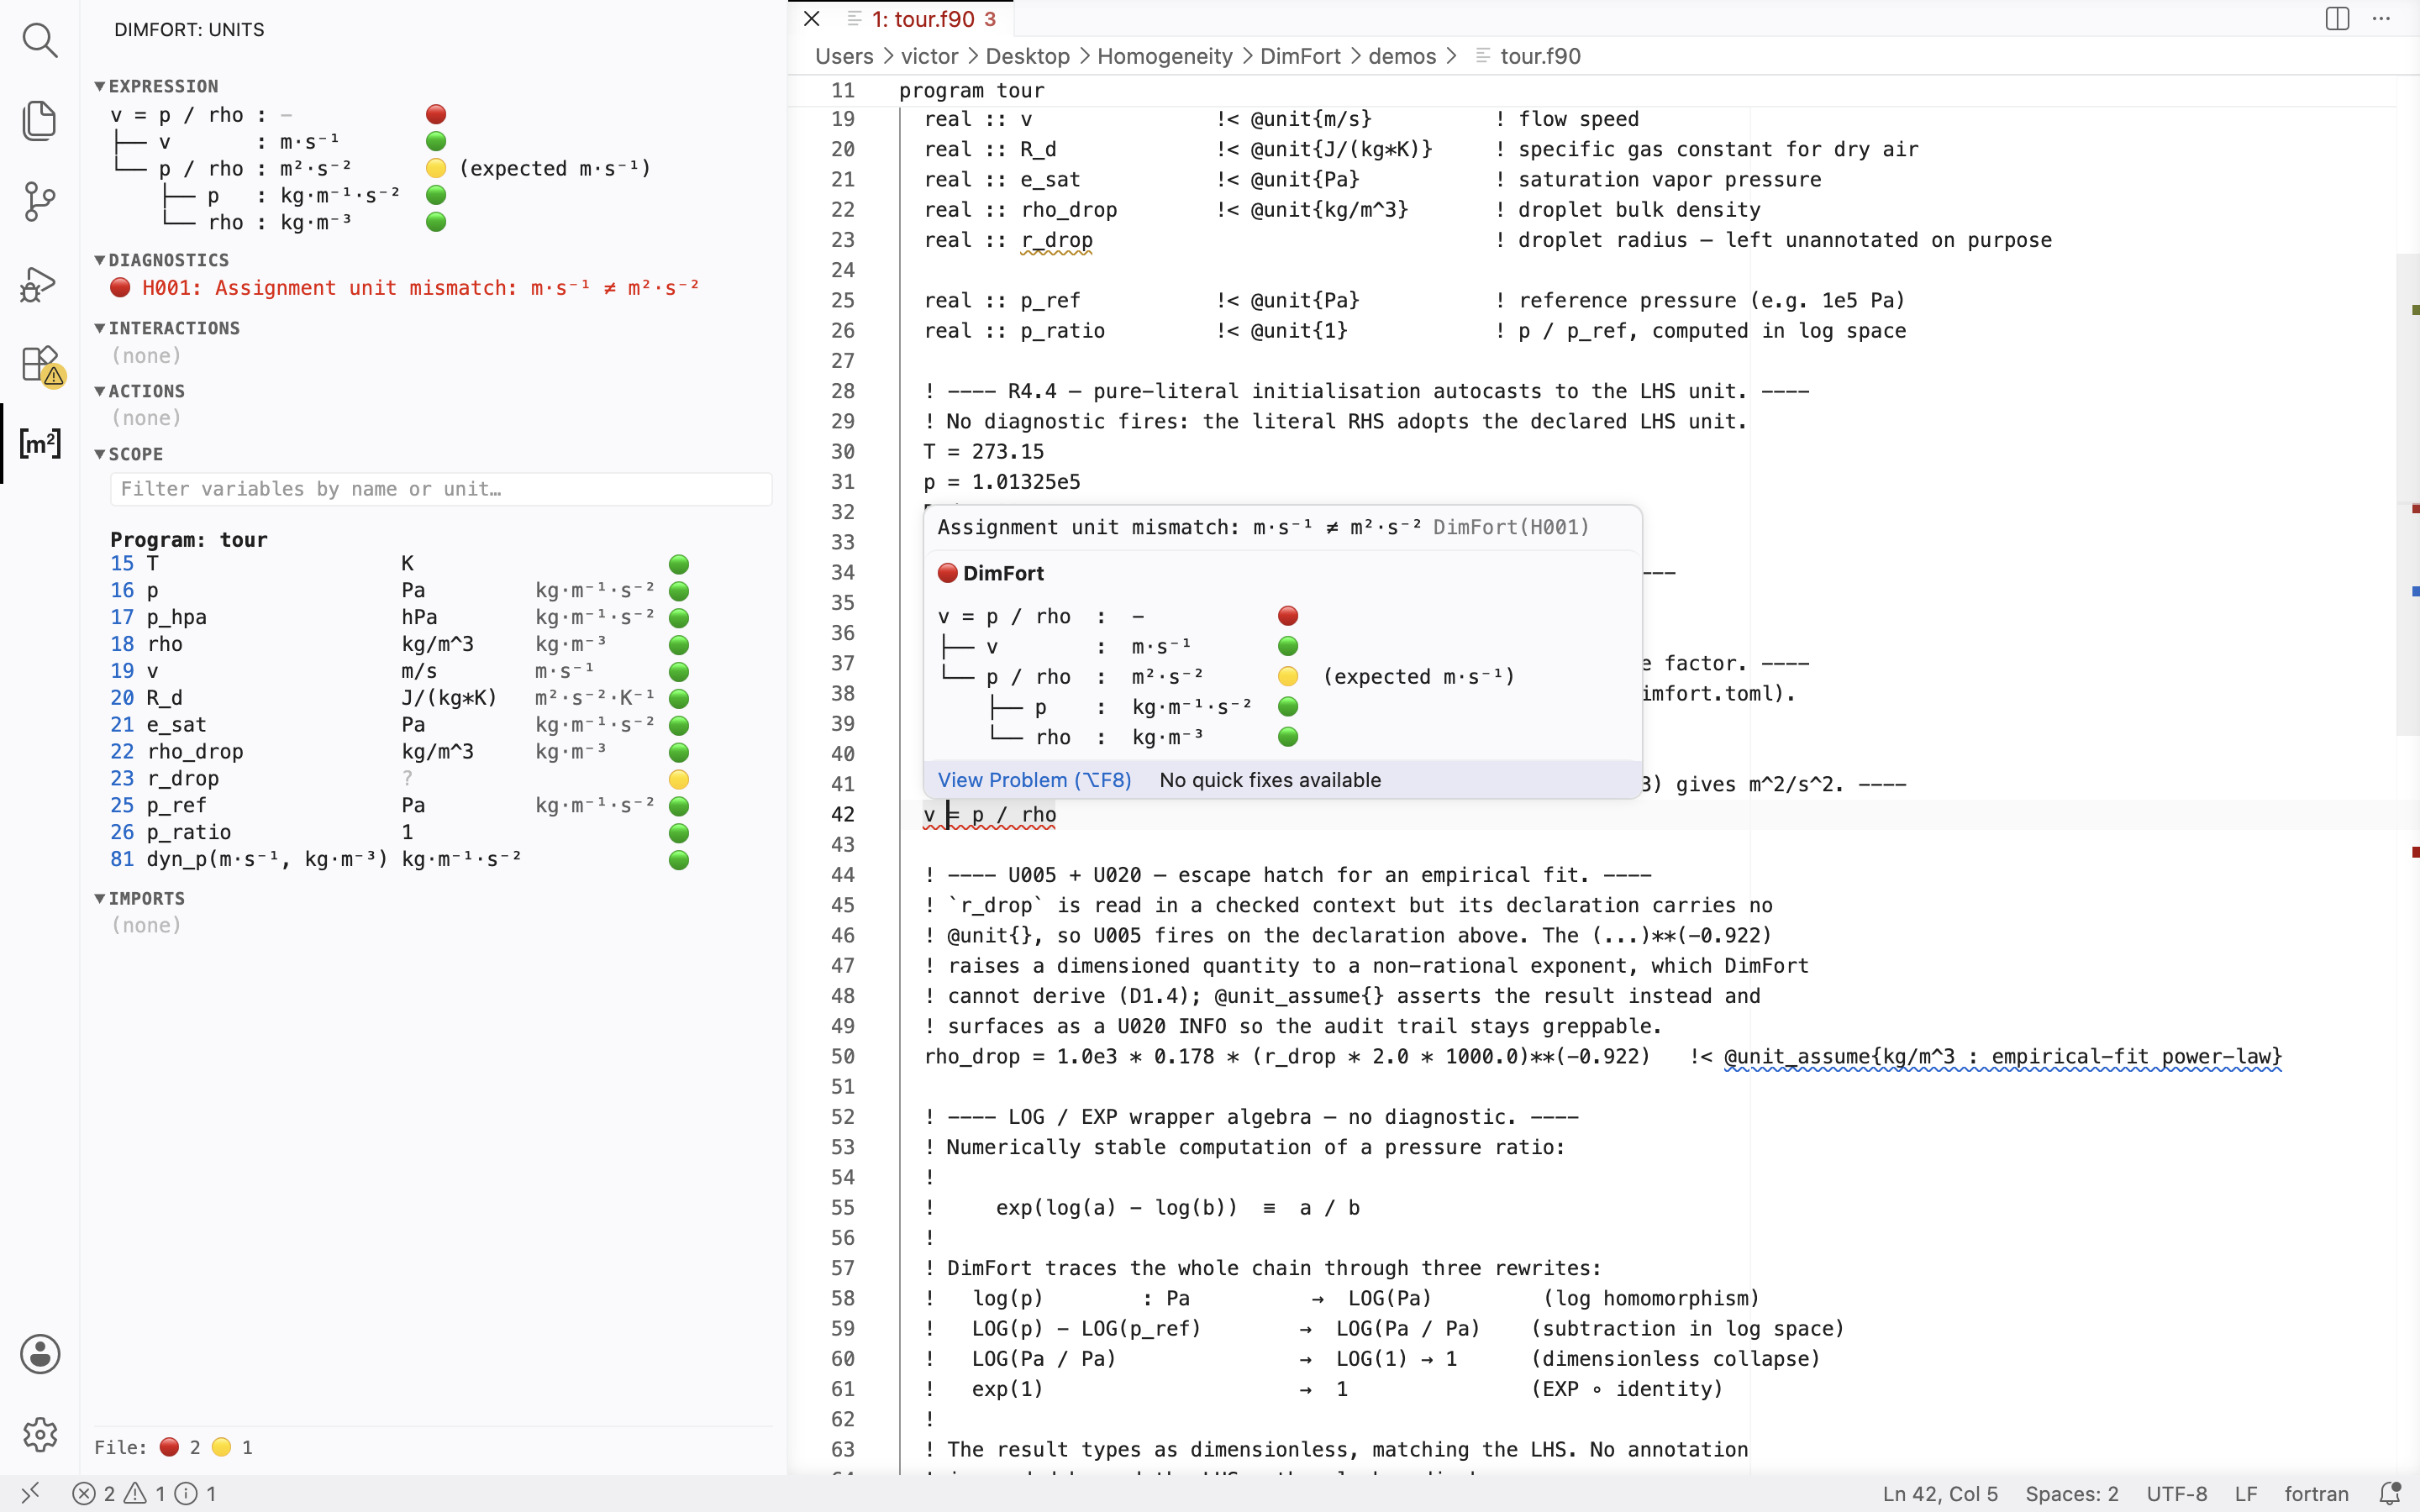Open the editor more actions ellipsis
This screenshot has height=1512, width=2420.
2381,18
